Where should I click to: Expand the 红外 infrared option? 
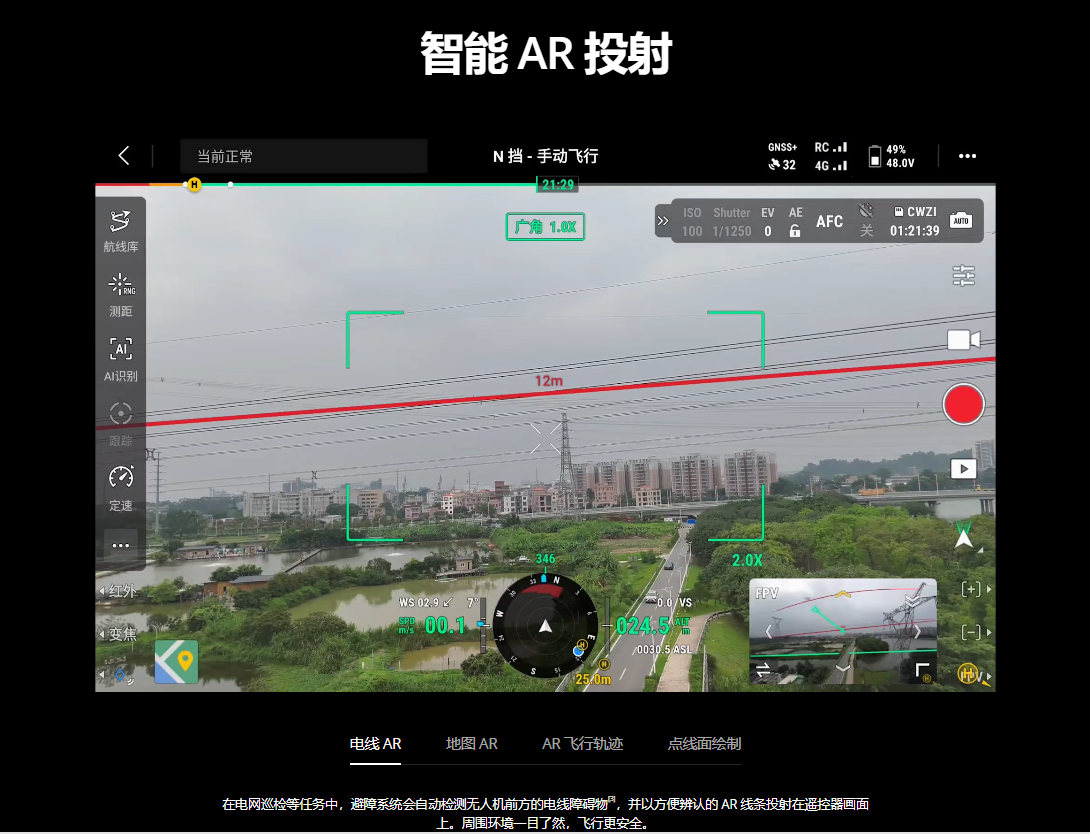click(x=118, y=591)
